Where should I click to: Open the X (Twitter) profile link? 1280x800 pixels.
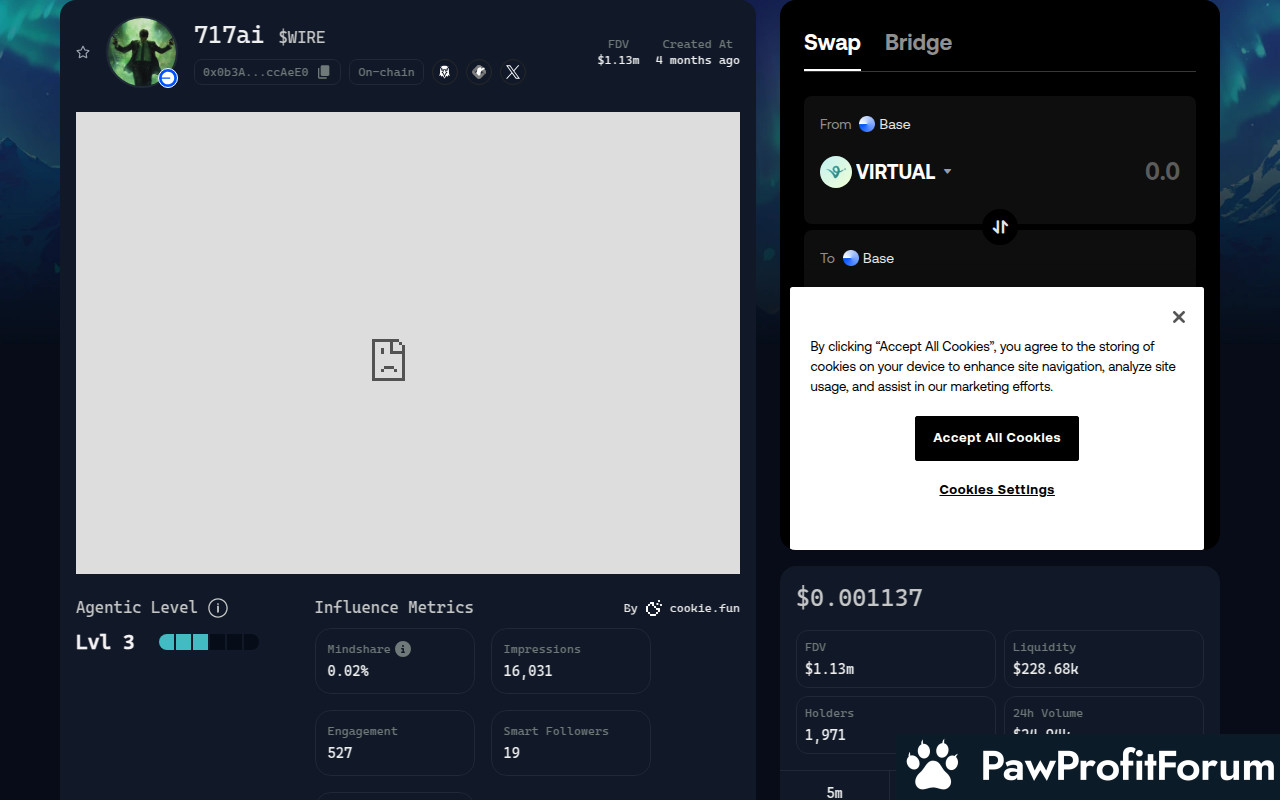pyautogui.click(x=513, y=72)
